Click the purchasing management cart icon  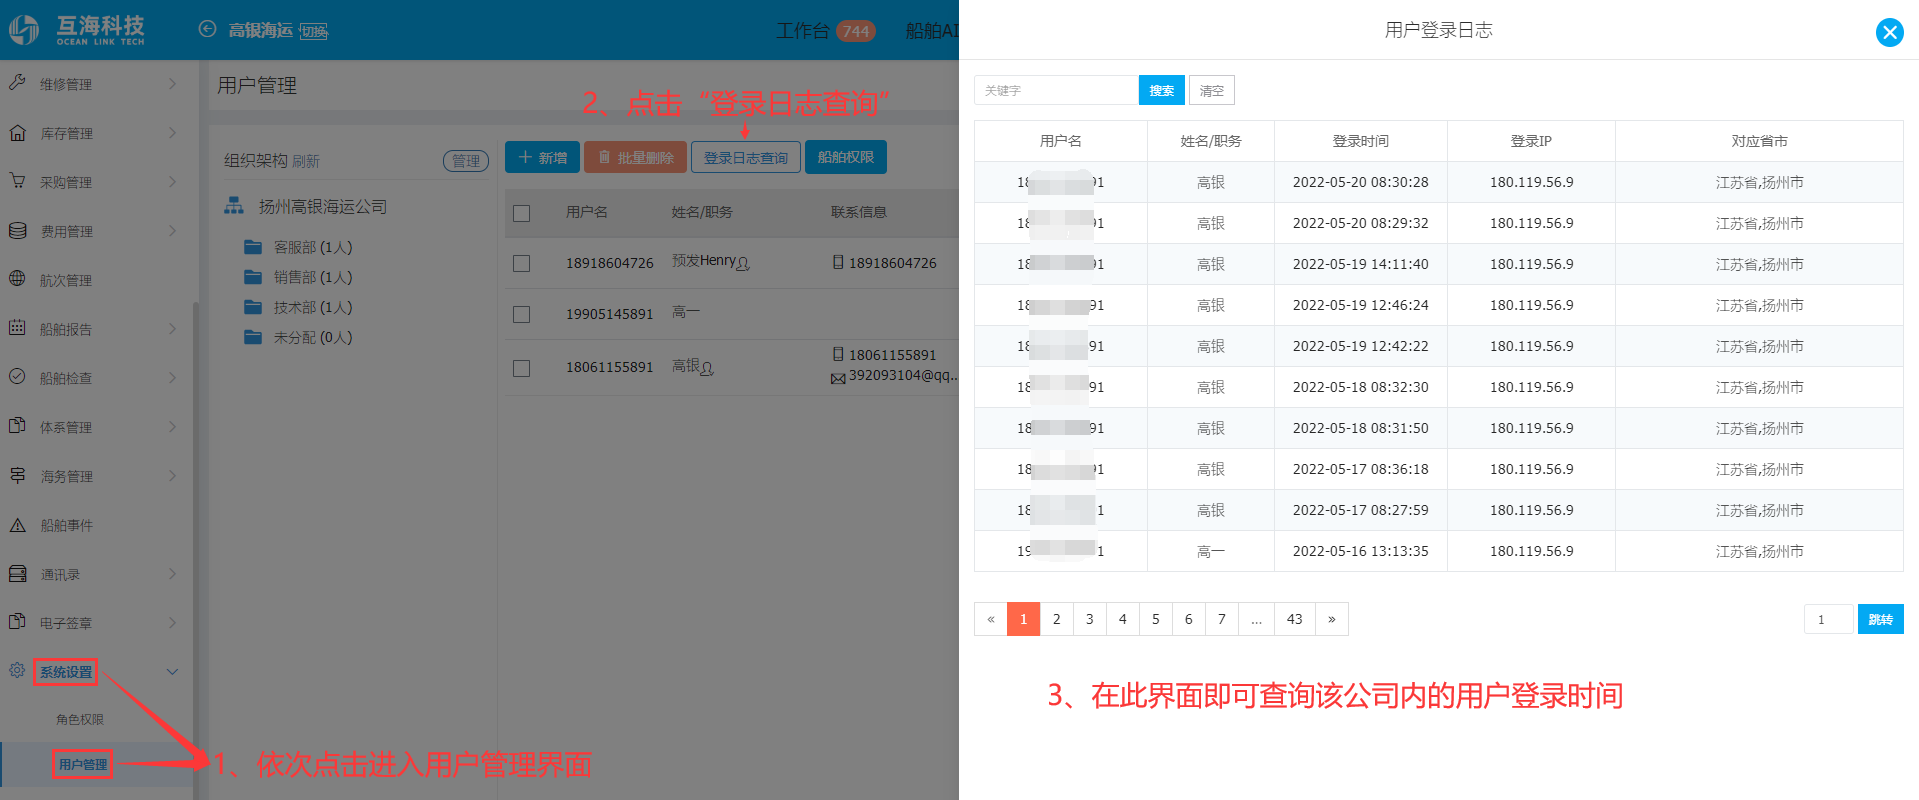tap(17, 181)
